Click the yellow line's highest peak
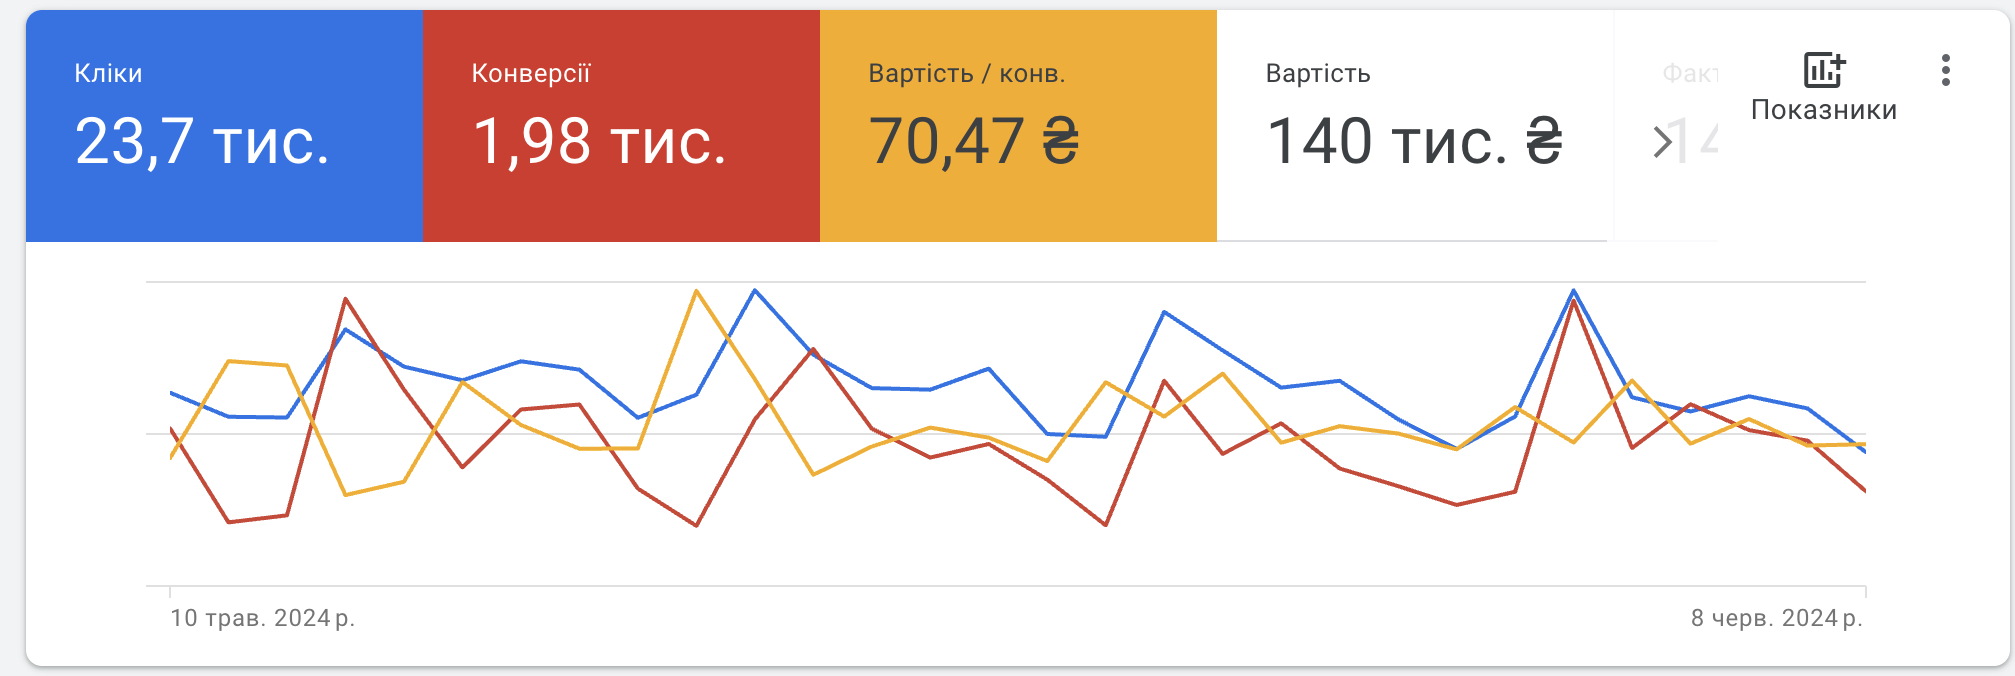The width and height of the screenshot is (2015, 676). point(696,291)
